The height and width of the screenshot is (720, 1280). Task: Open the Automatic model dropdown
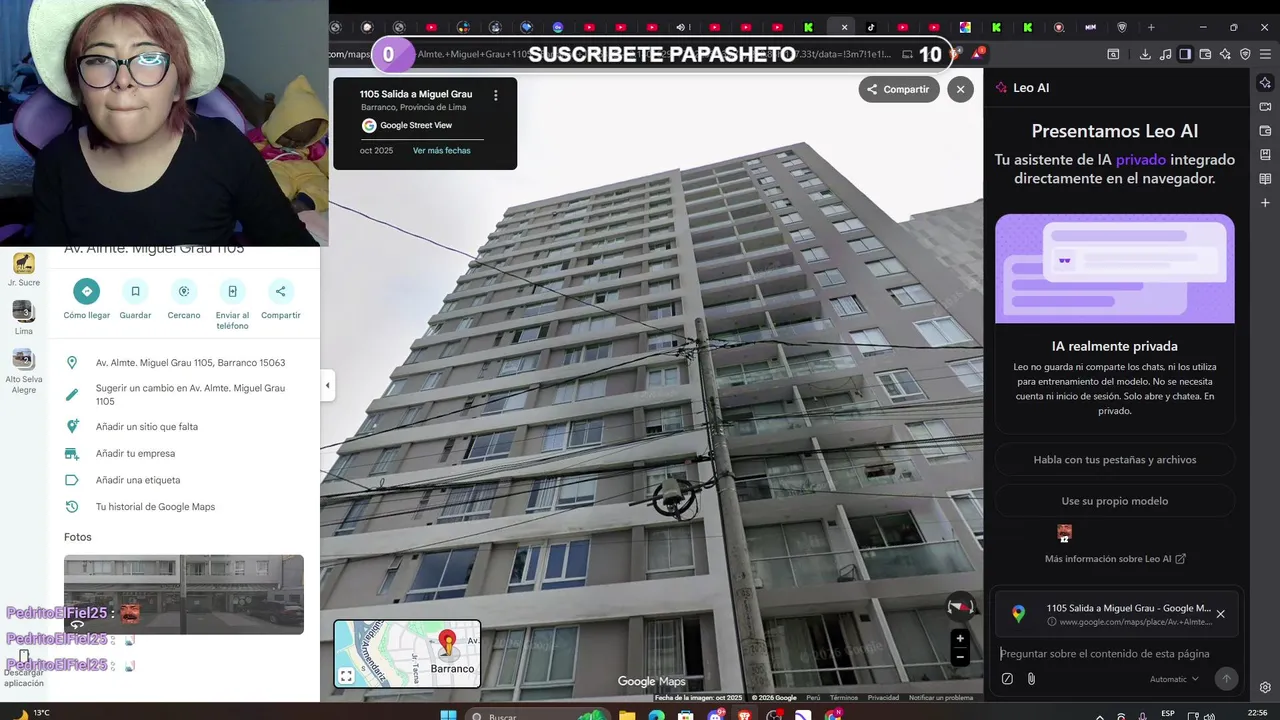tap(1174, 679)
